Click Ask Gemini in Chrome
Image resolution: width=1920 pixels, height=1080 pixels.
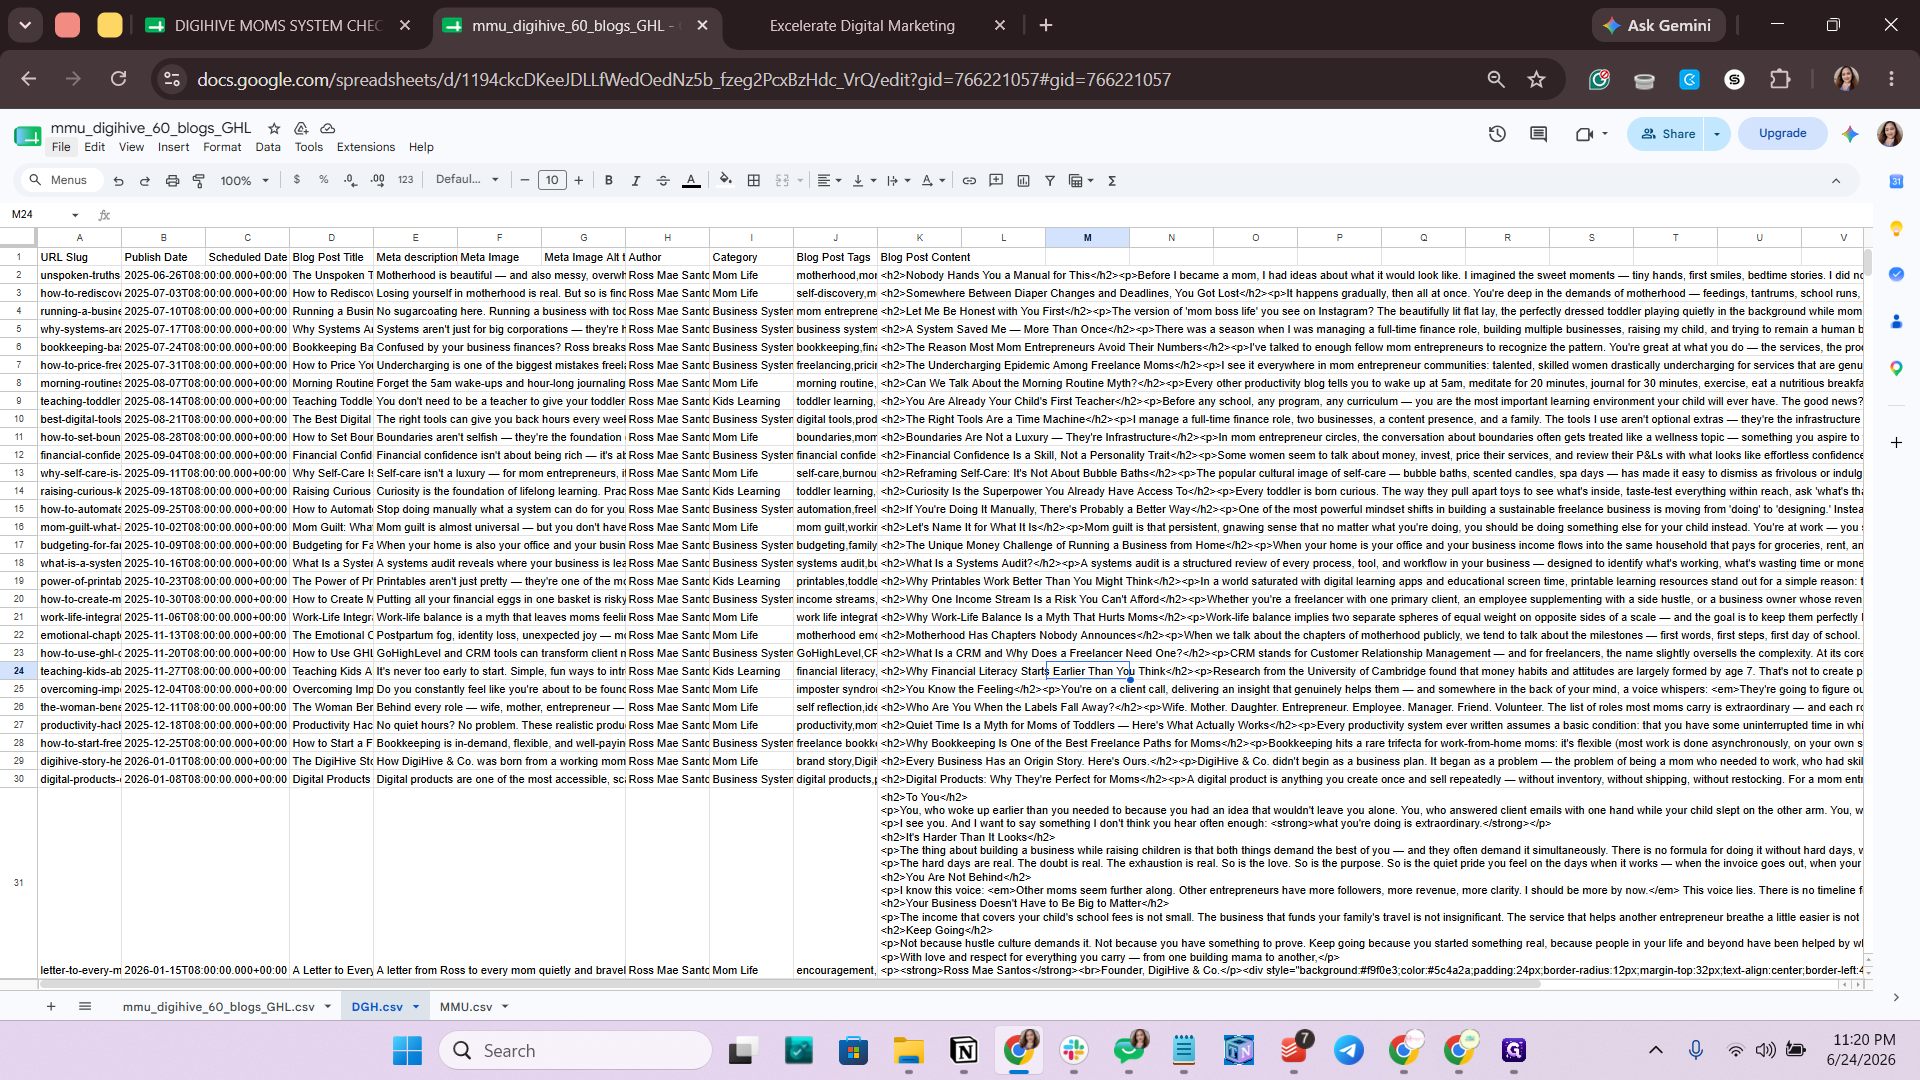coord(1658,25)
